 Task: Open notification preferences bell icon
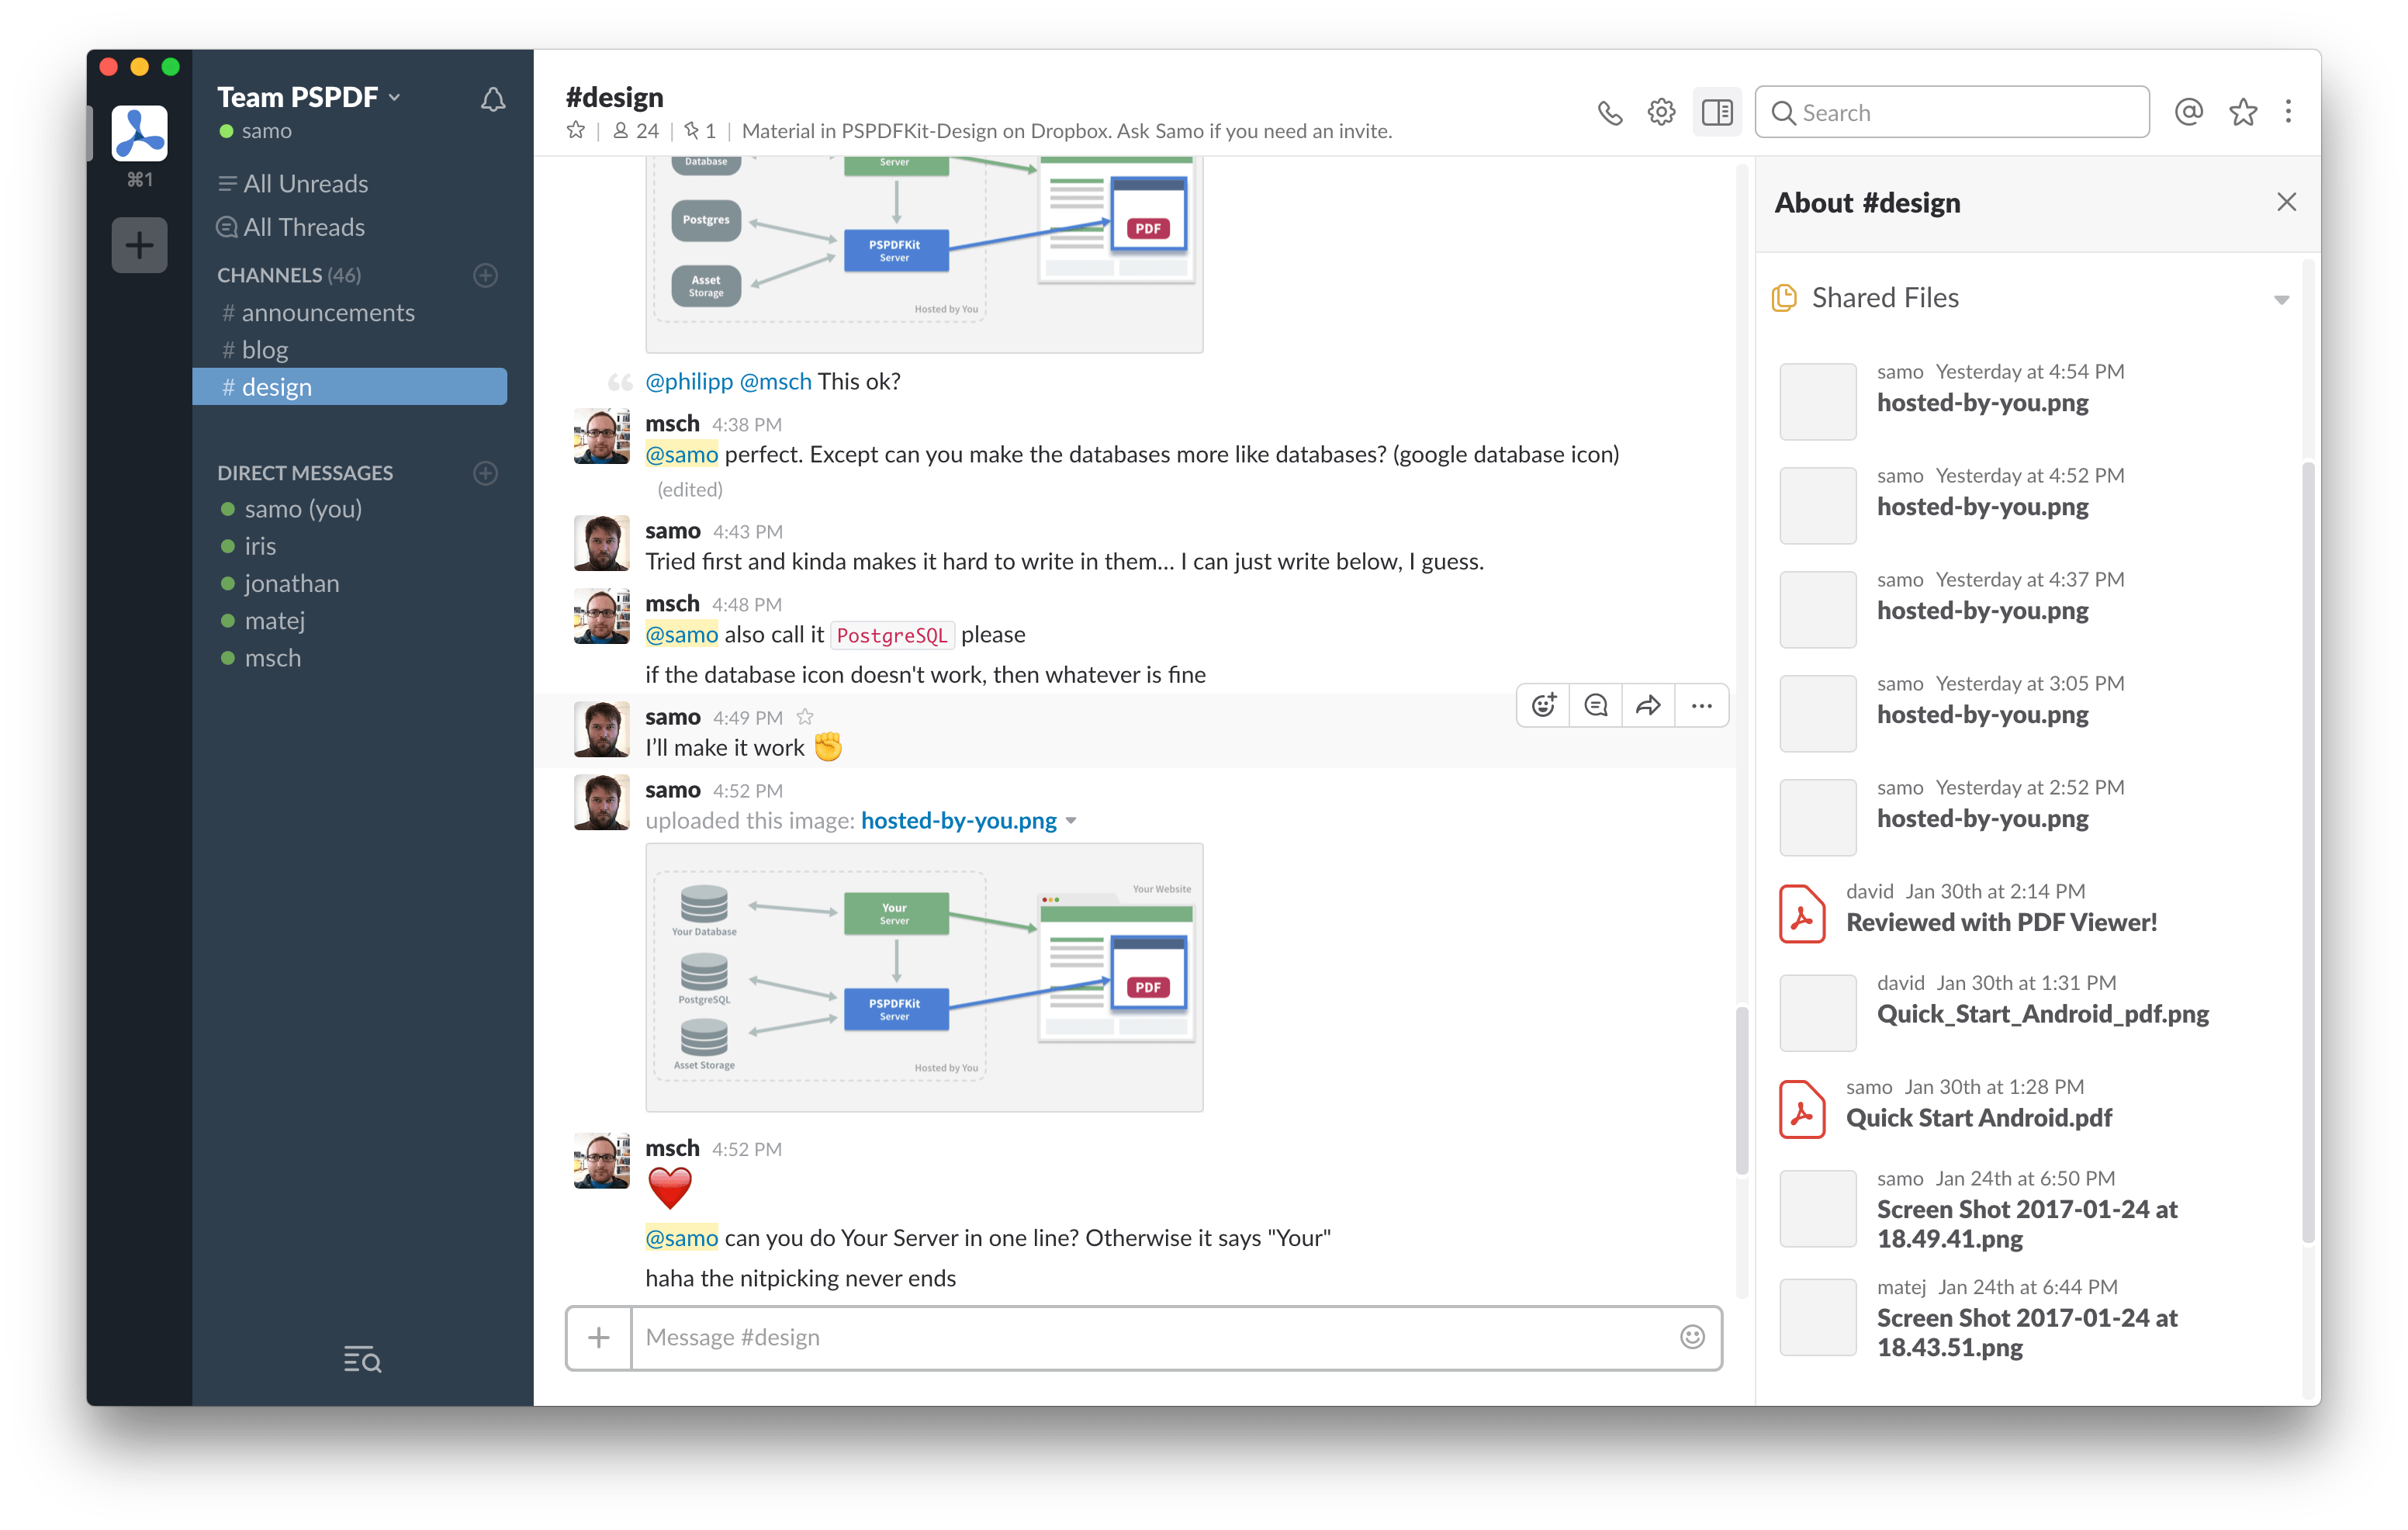(494, 99)
